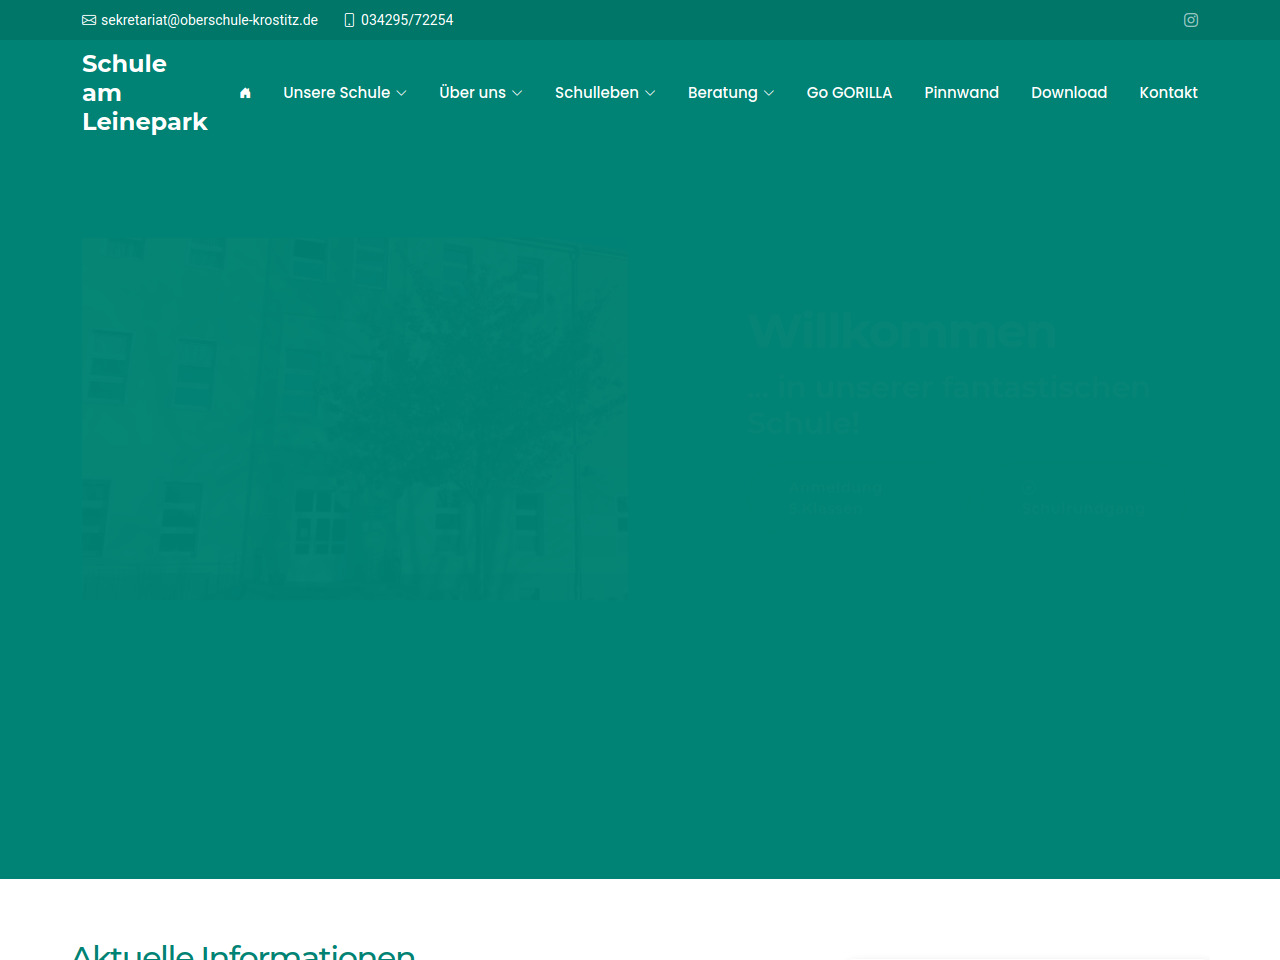Go to the Go GORILLA menu item
This screenshot has width=1280, height=960.
pyautogui.click(x=849, y=93)
